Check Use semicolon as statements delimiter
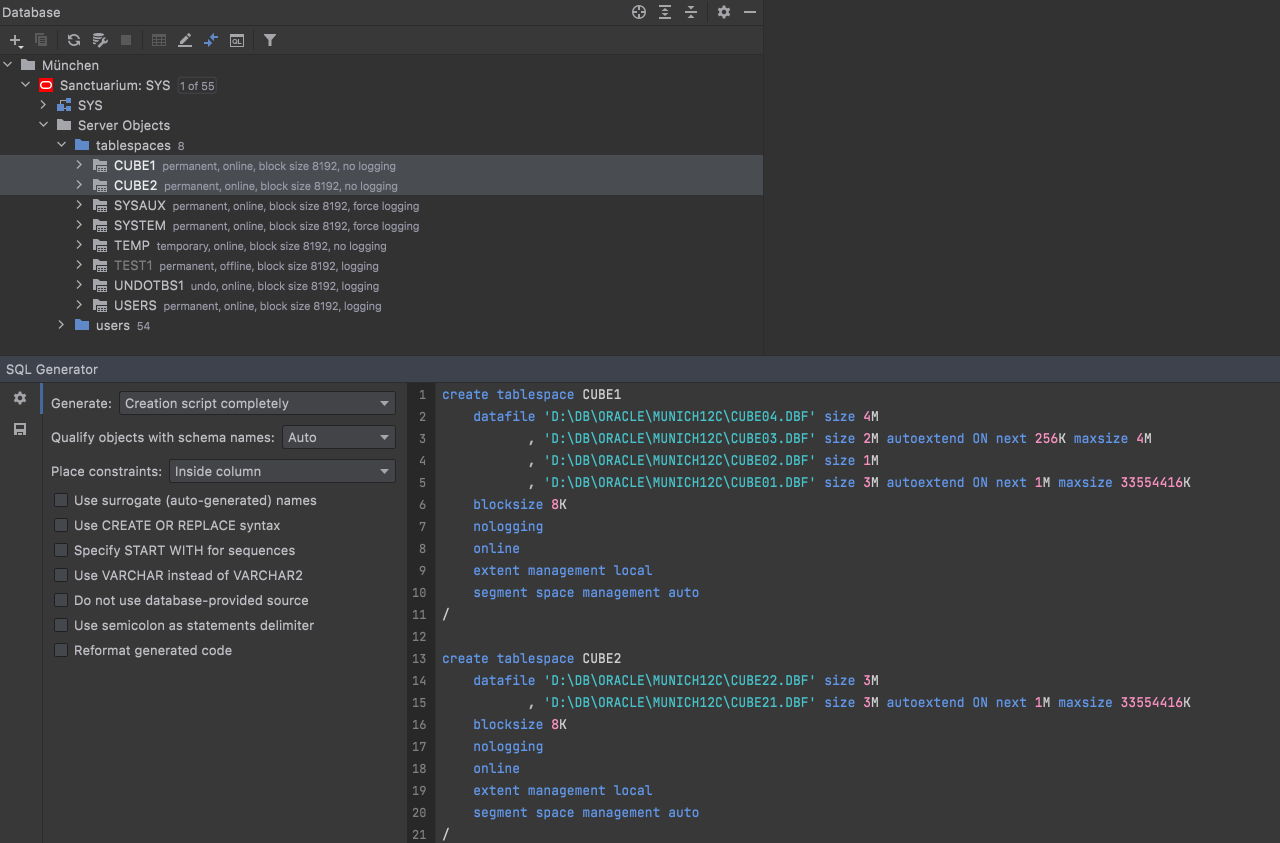The image size is (1280, 843). pos(62,625)
